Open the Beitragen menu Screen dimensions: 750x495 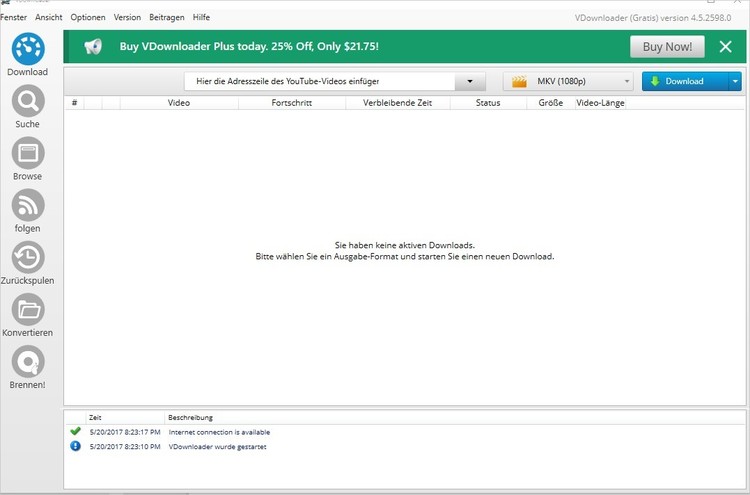coord(166,17)
